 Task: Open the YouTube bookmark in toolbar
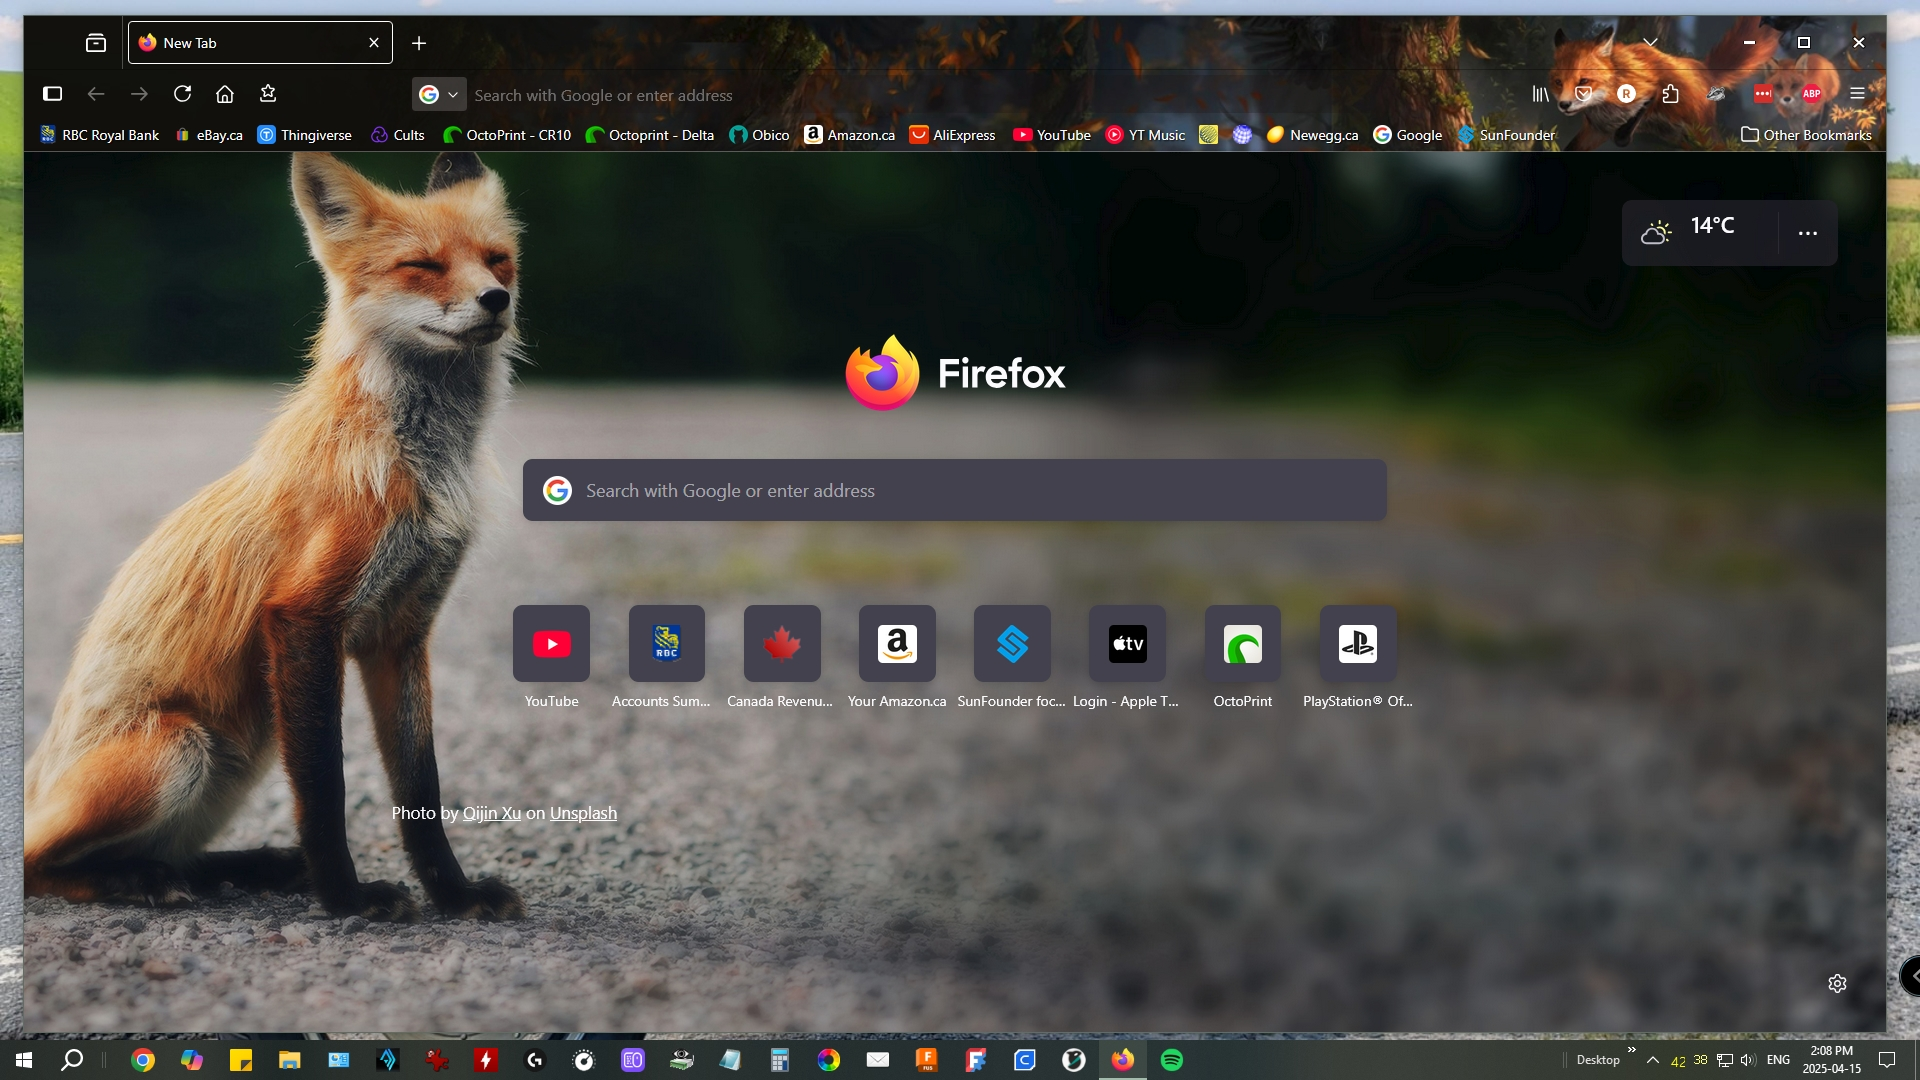[x=1052, y=135]
